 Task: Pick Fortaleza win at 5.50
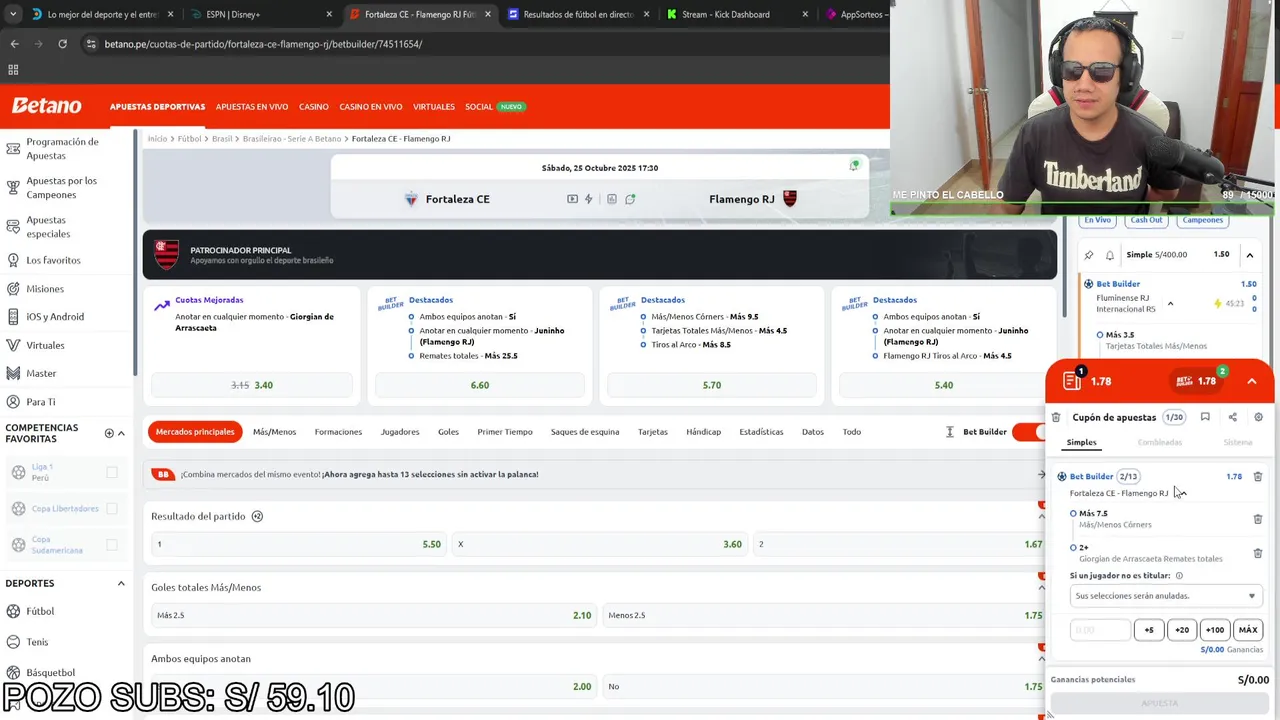tap(299, 544)
